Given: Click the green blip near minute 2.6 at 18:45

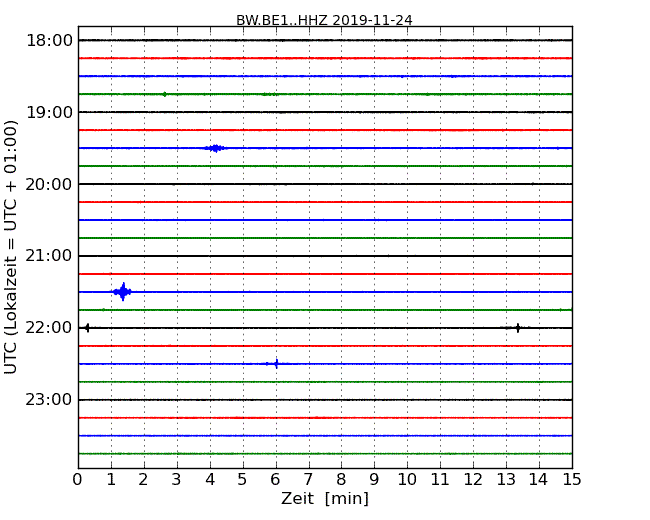Looking at the screenshot, I should (165, 94).
